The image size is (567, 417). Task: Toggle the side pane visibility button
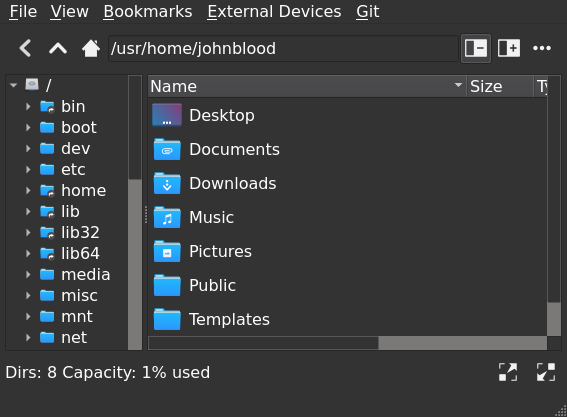[476, 48]
